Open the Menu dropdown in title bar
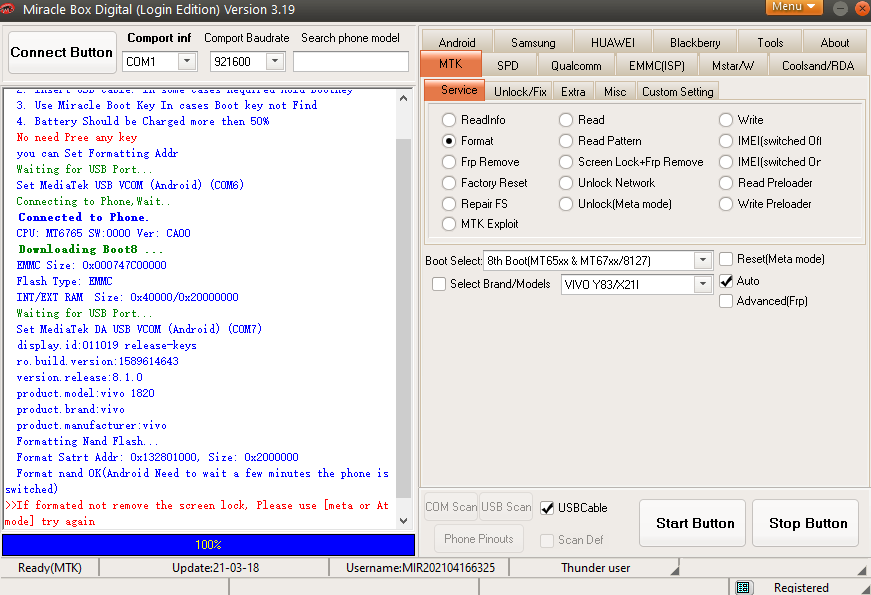Image resolution: width=871 pixels, height=595 pixels. click(794, 7)
